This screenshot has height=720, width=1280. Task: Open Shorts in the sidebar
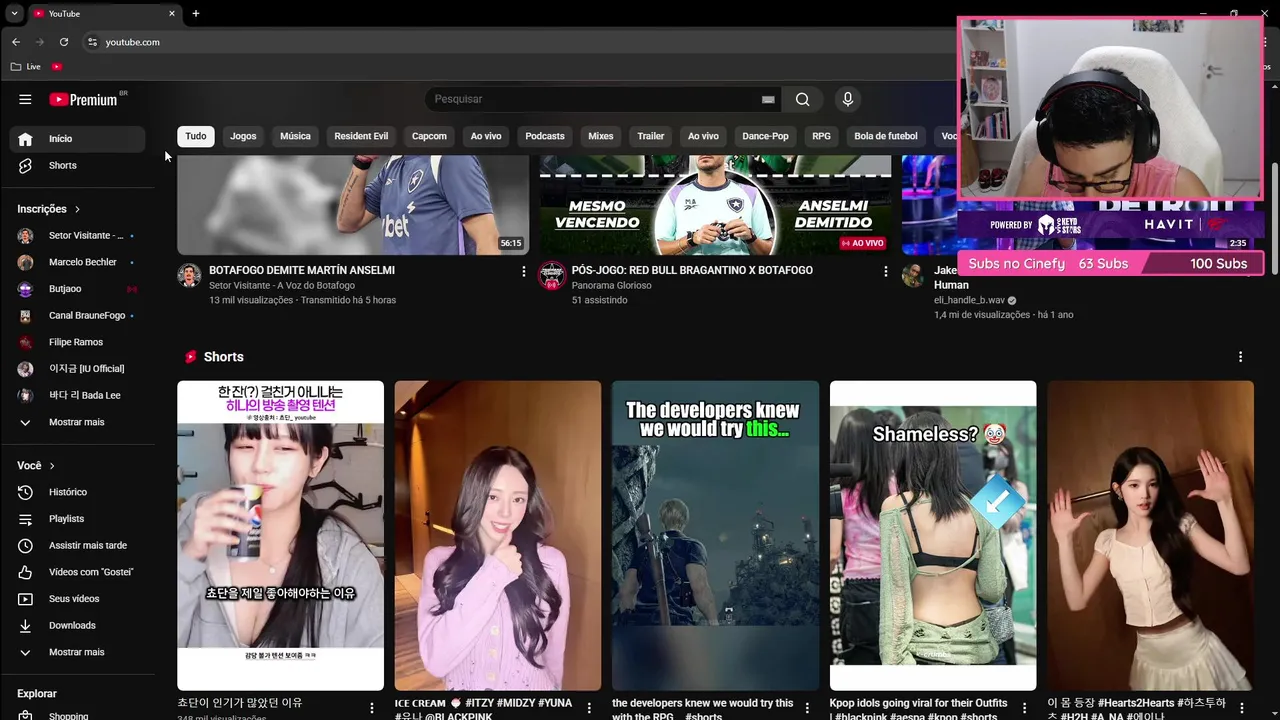click(77, 165)
